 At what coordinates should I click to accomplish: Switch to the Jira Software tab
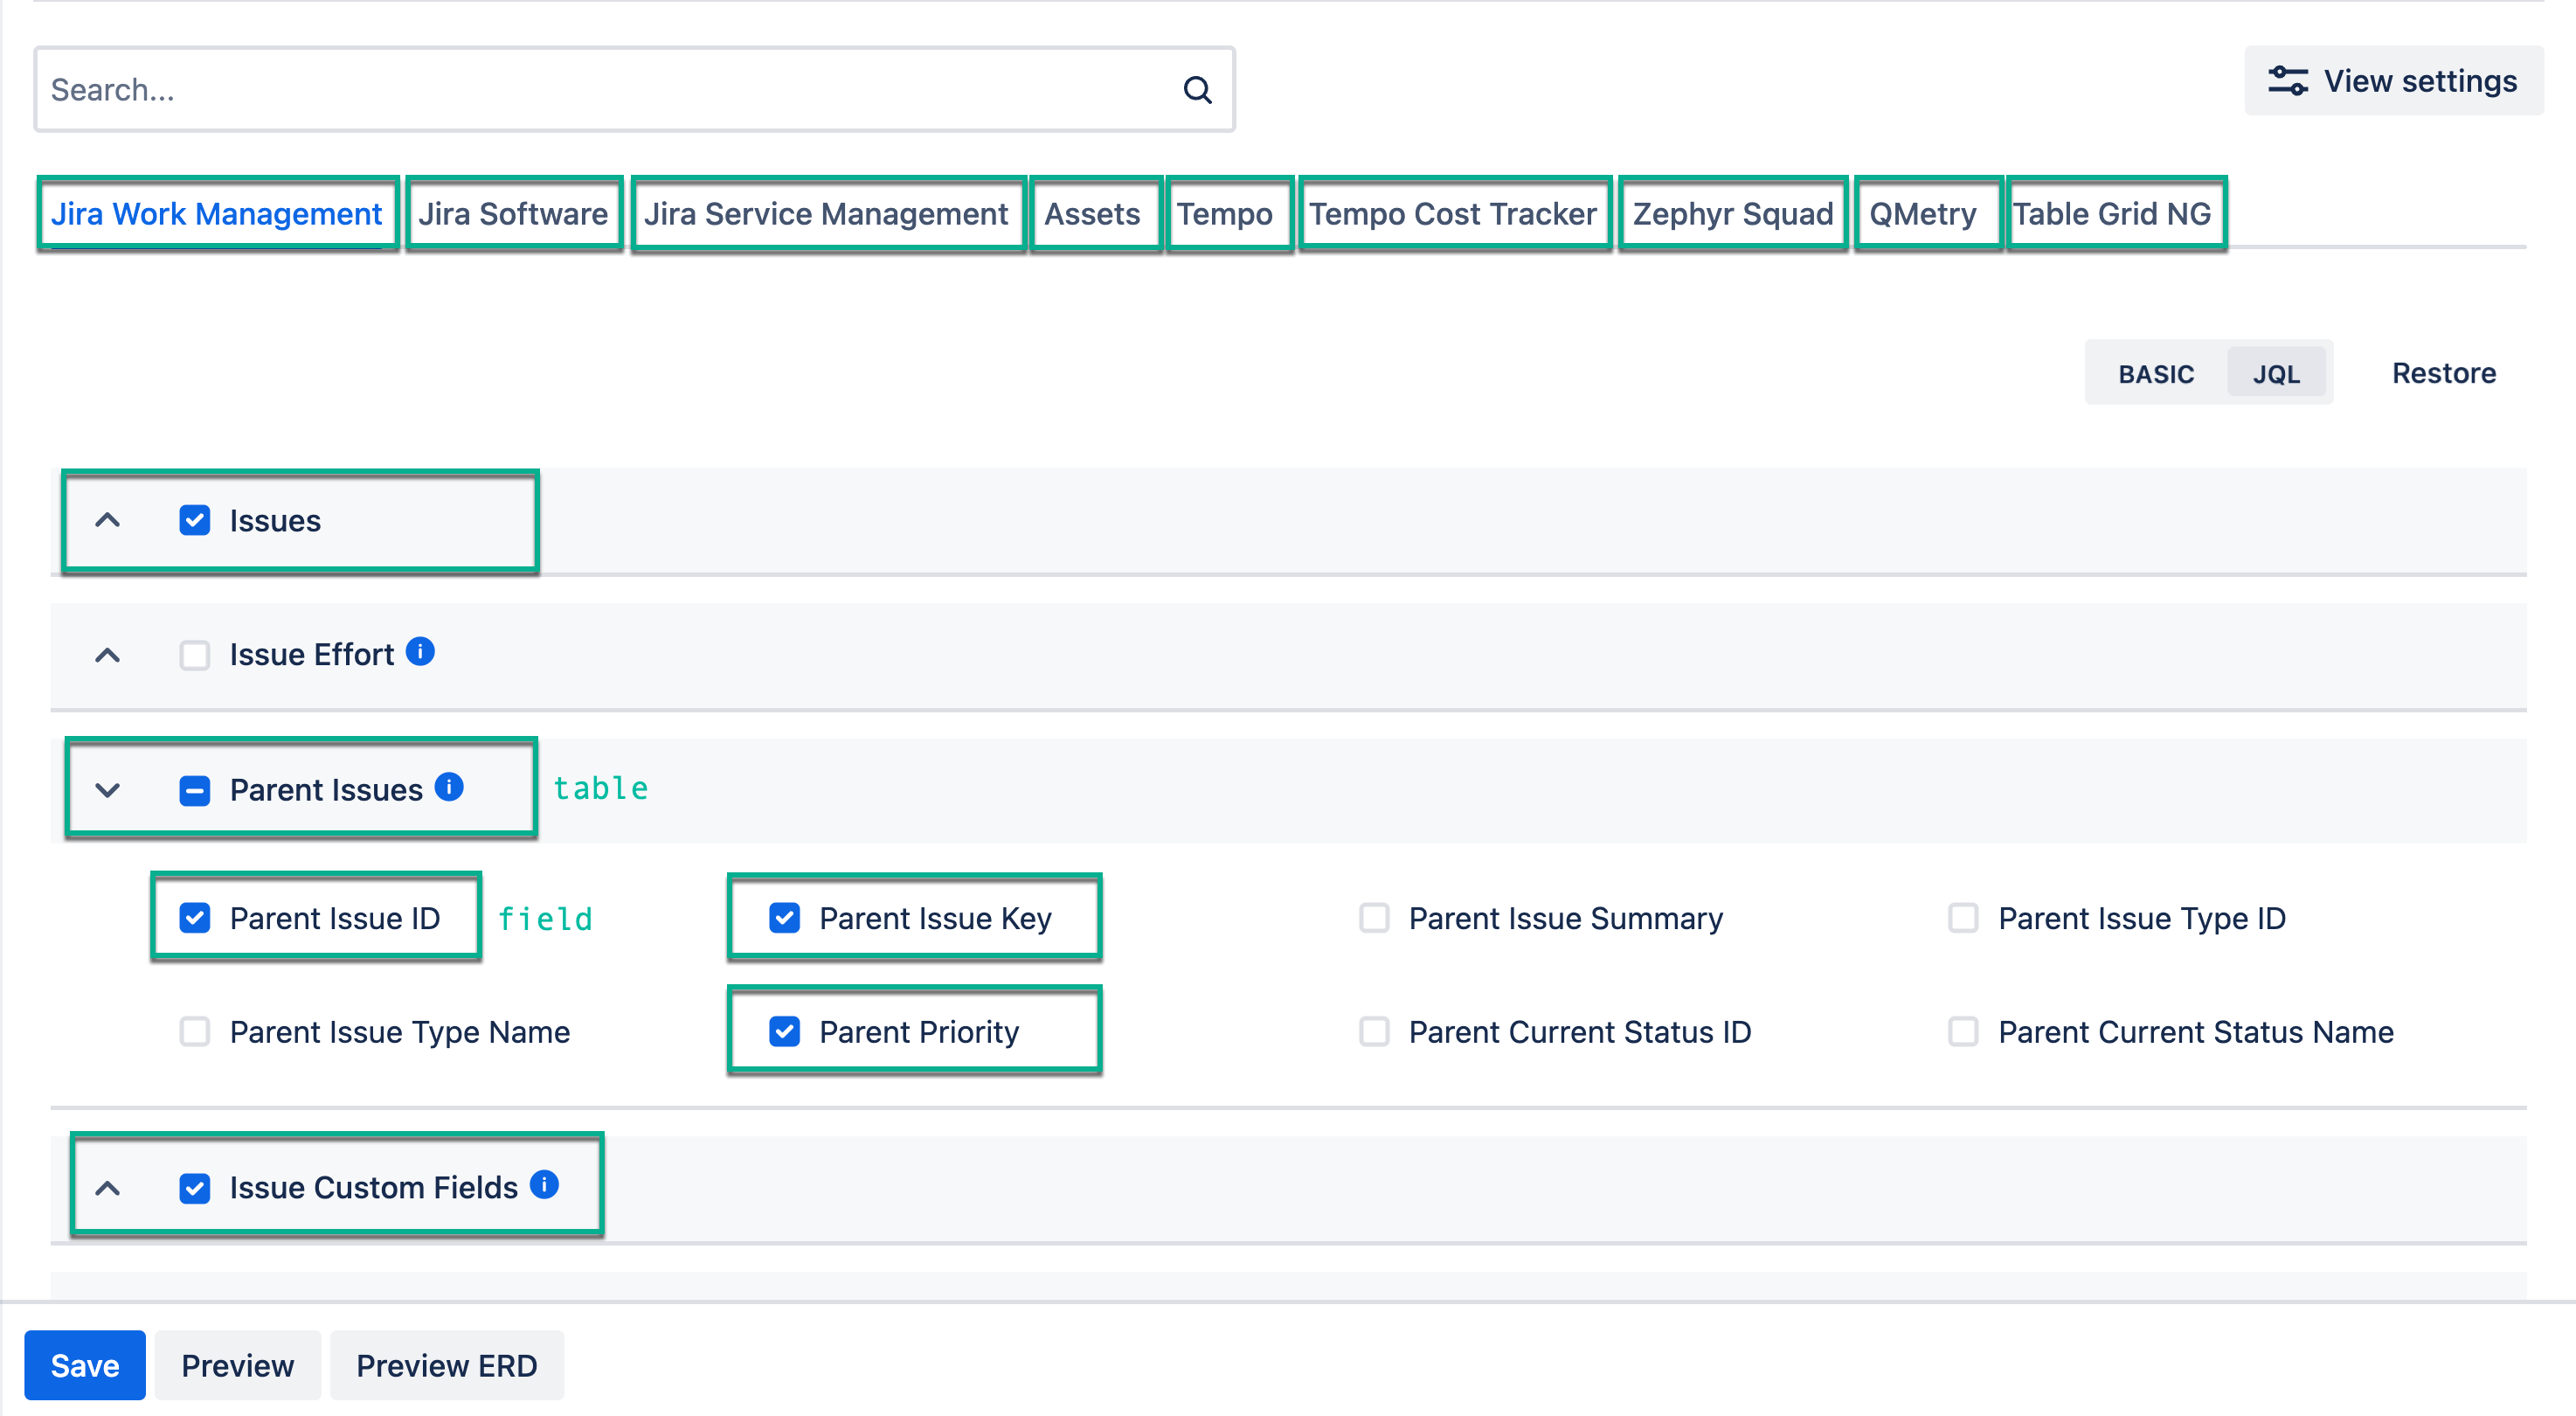click(x=514, y=213)
